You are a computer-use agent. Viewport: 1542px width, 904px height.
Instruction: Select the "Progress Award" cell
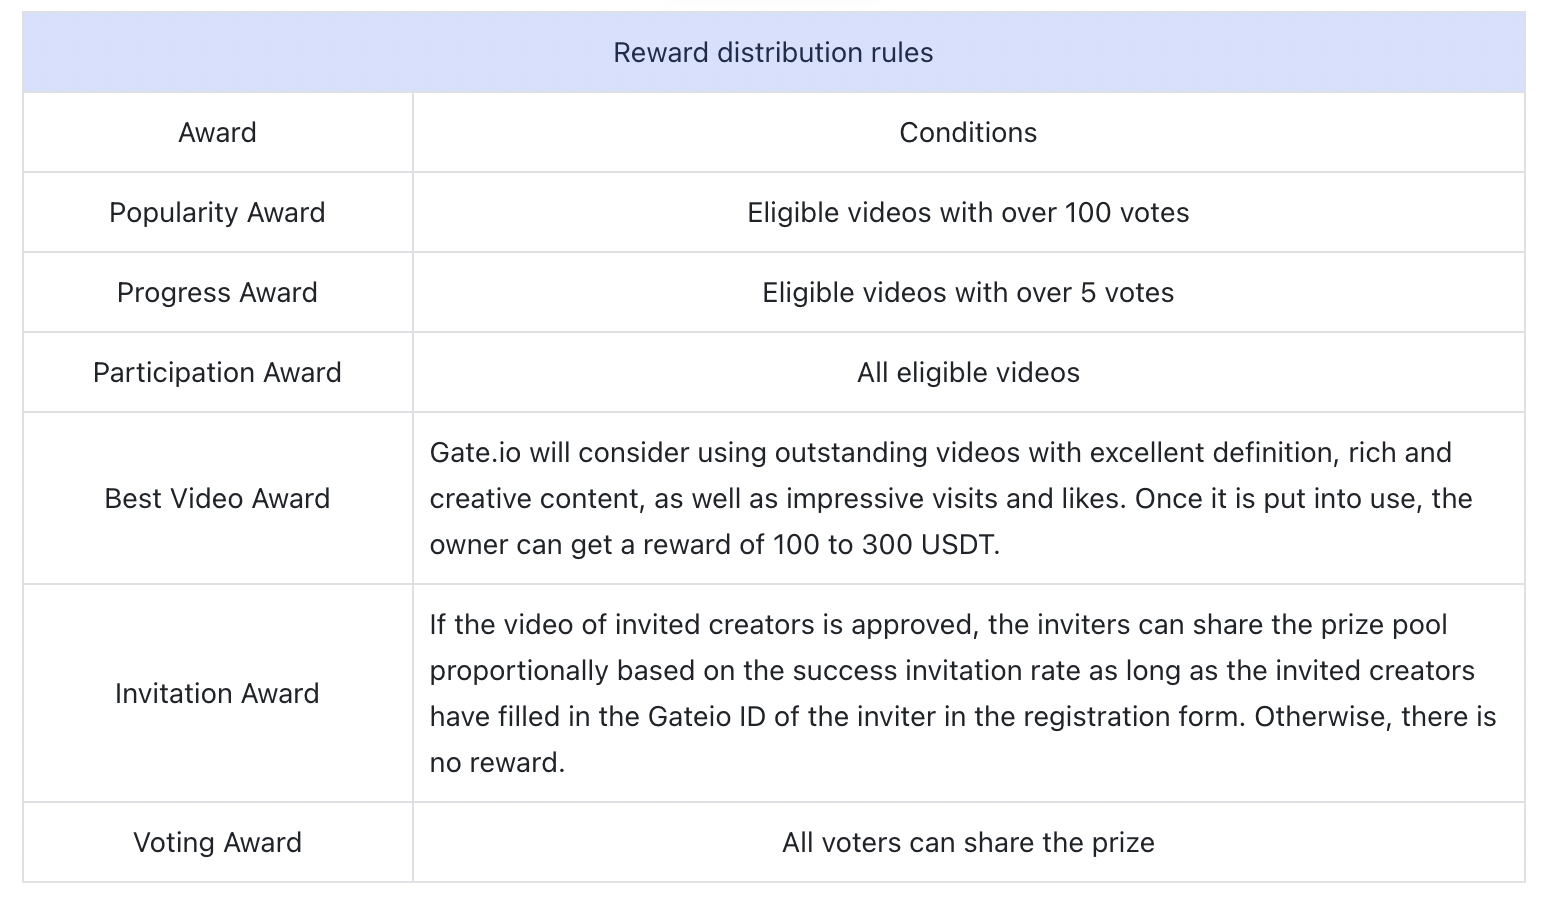point(217,293)
